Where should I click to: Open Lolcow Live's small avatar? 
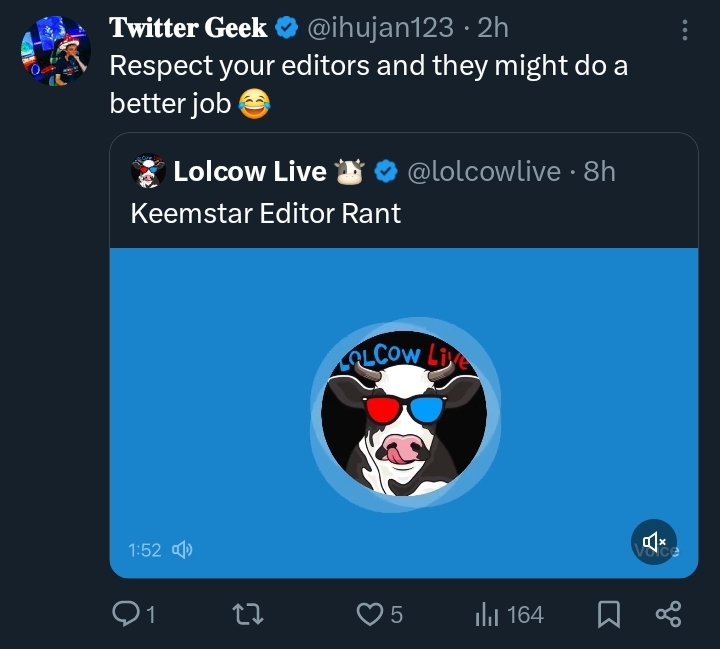[x=148, y=172]
